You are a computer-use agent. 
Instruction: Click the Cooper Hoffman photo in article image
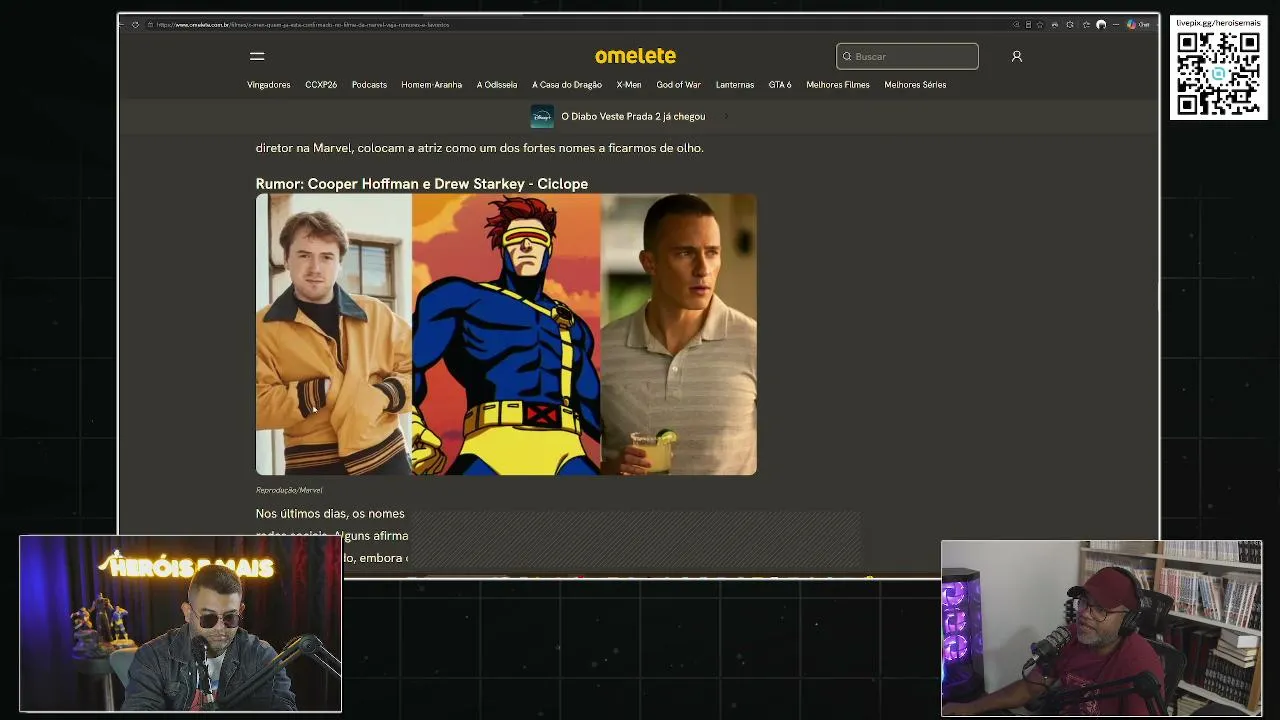tap(334, 334)
